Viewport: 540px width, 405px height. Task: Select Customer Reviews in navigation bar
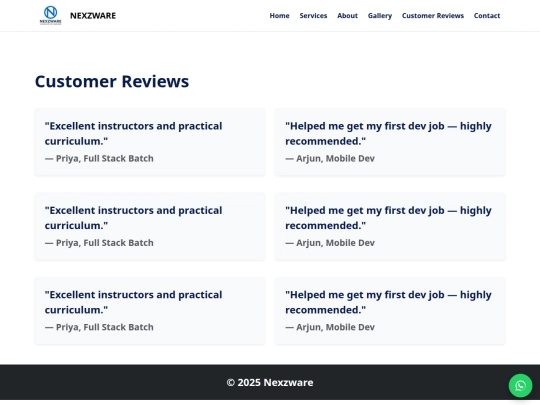[x=433, y=16]
